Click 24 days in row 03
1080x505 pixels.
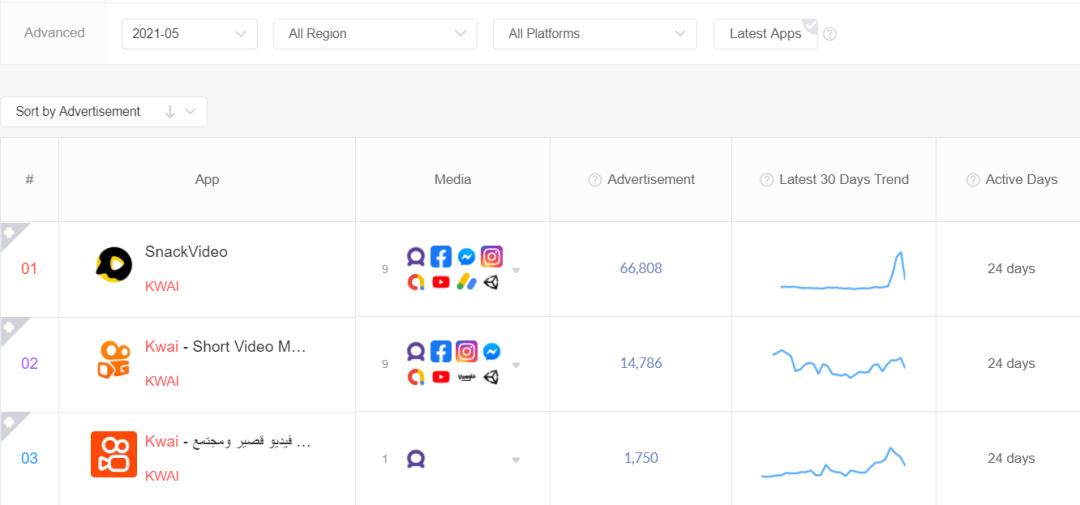pos(1011,459)
